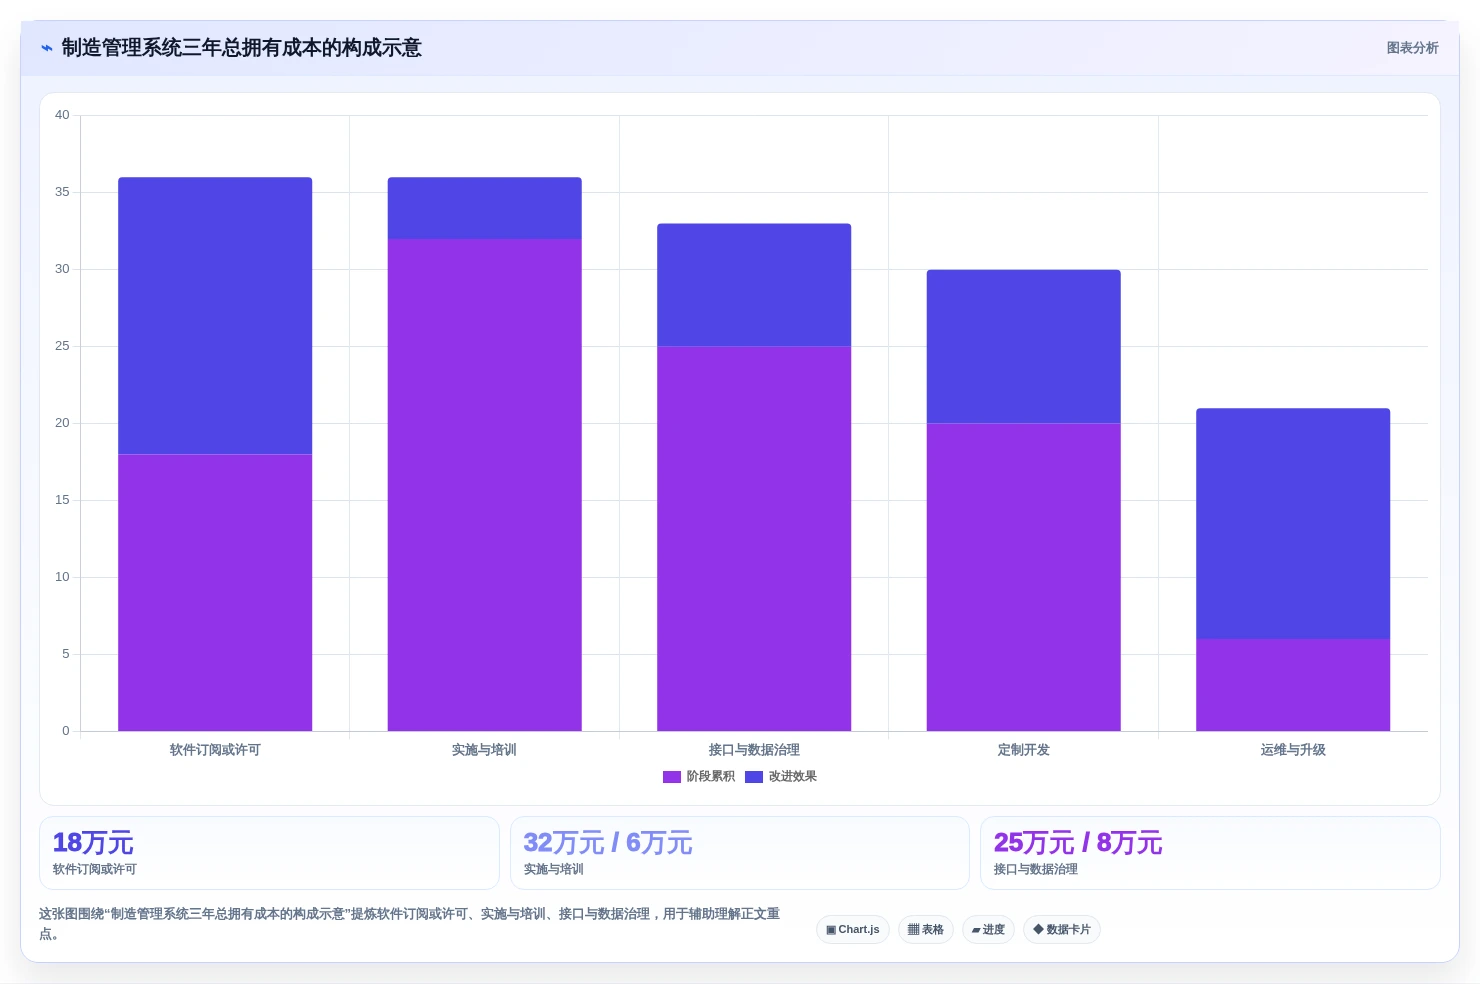Click the 软件订阅或许可 caption in the first card
This screenshot has height=984, width=1480.
(x=94, y=870)
